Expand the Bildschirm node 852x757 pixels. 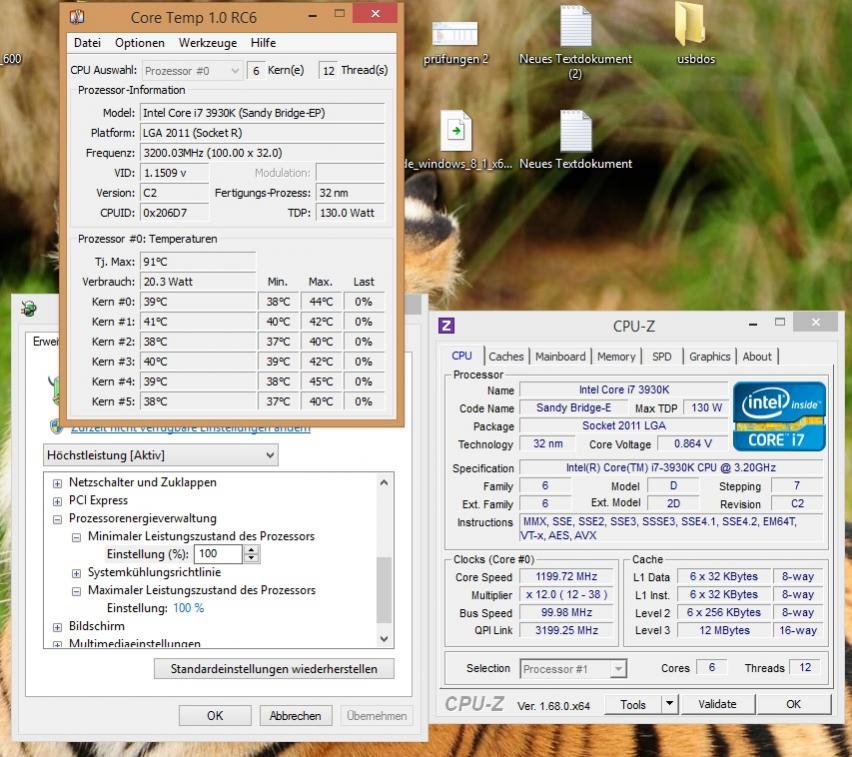click(57, 627)
